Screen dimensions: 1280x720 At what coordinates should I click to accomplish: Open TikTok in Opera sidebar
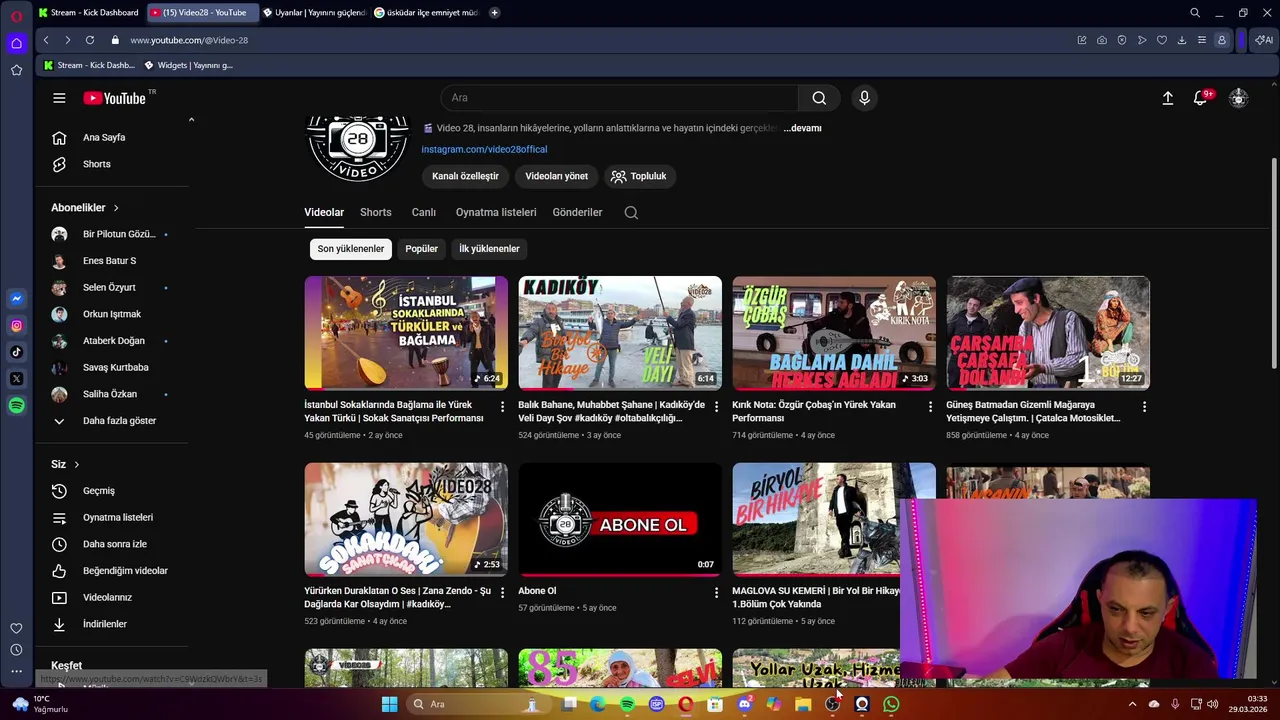click(x=16, y=352)
